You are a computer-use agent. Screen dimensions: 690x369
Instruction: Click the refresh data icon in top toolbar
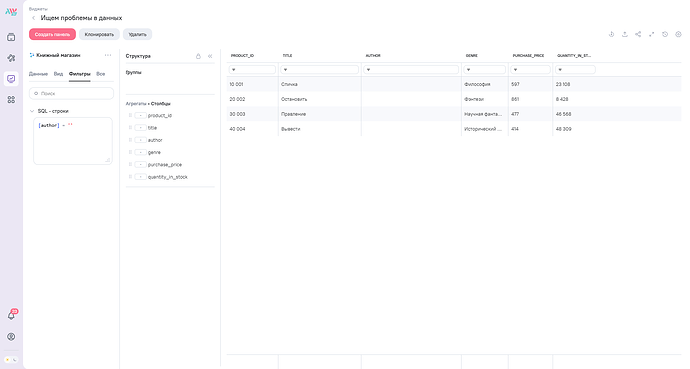pos(611,34)
